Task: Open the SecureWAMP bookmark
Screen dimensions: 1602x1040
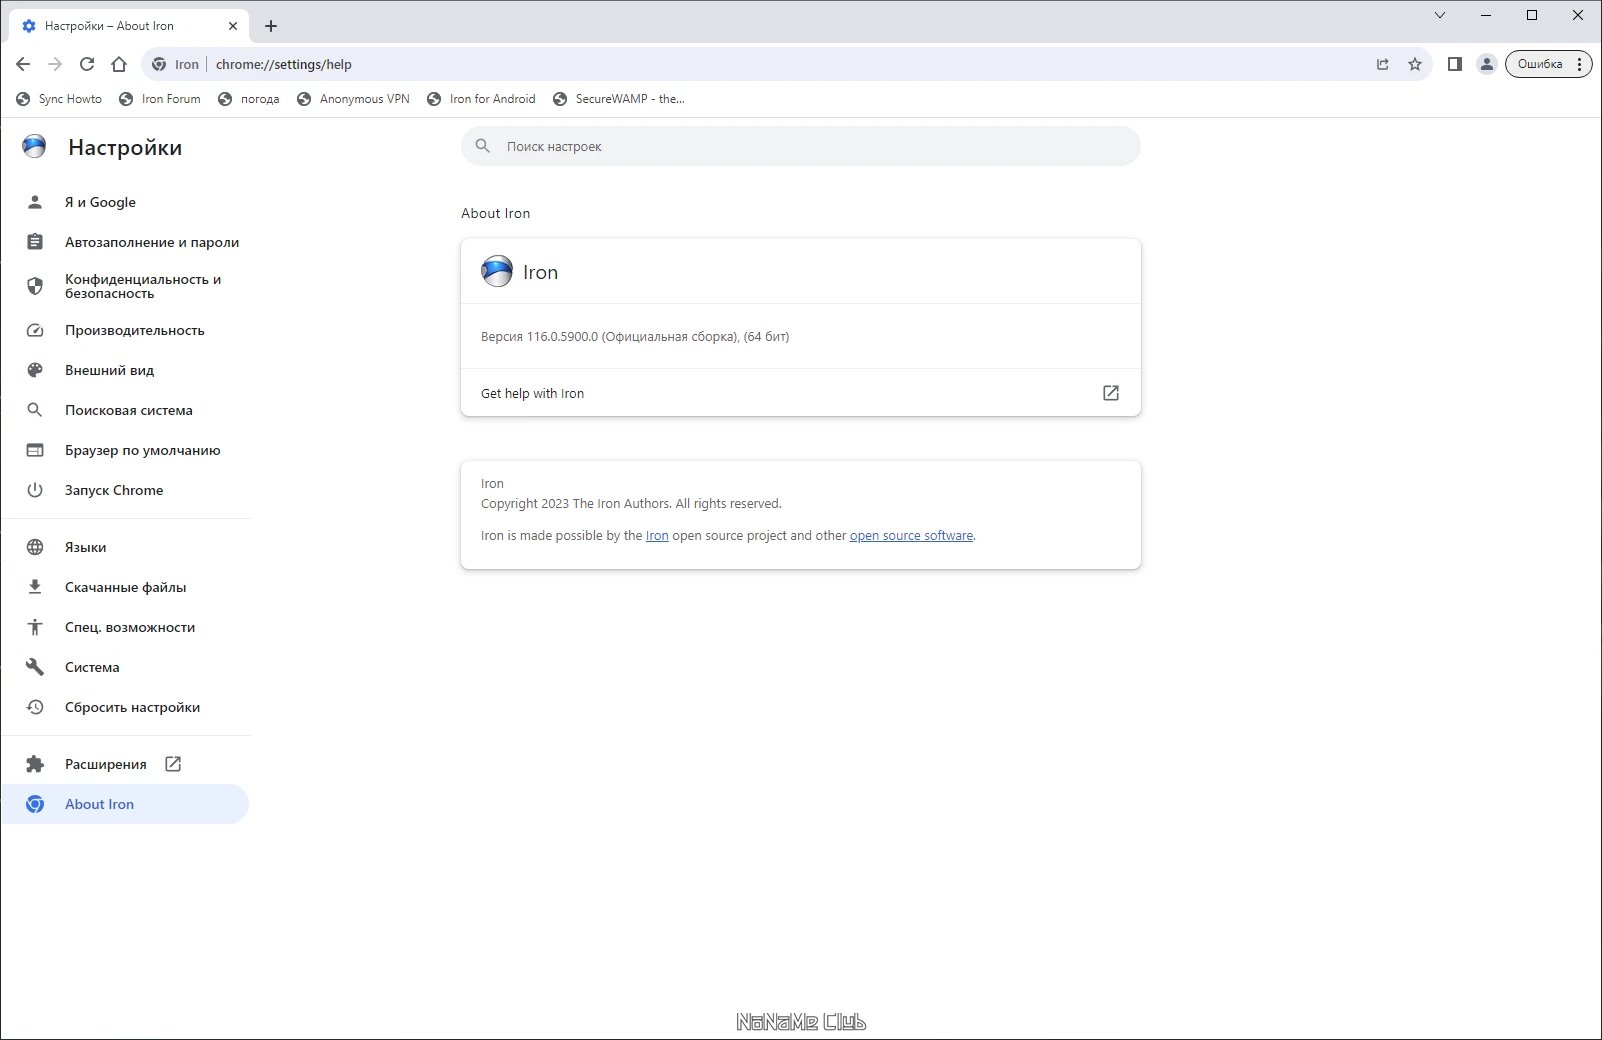Action: click(619, 99)
